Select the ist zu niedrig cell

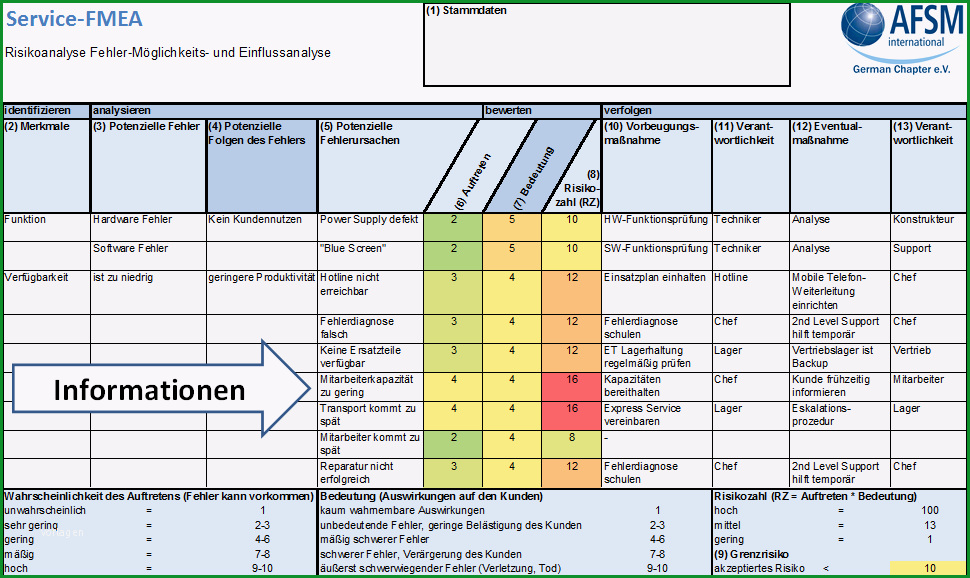coord(148,292)
